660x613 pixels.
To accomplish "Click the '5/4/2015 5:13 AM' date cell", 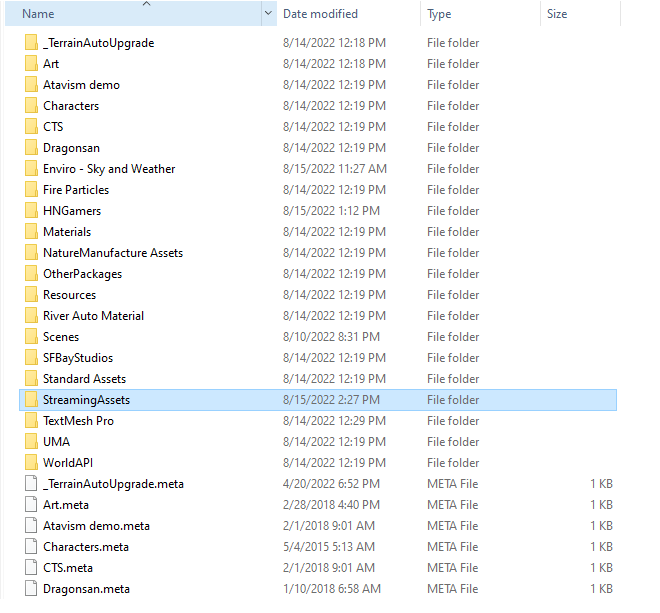I will (329, 547).
